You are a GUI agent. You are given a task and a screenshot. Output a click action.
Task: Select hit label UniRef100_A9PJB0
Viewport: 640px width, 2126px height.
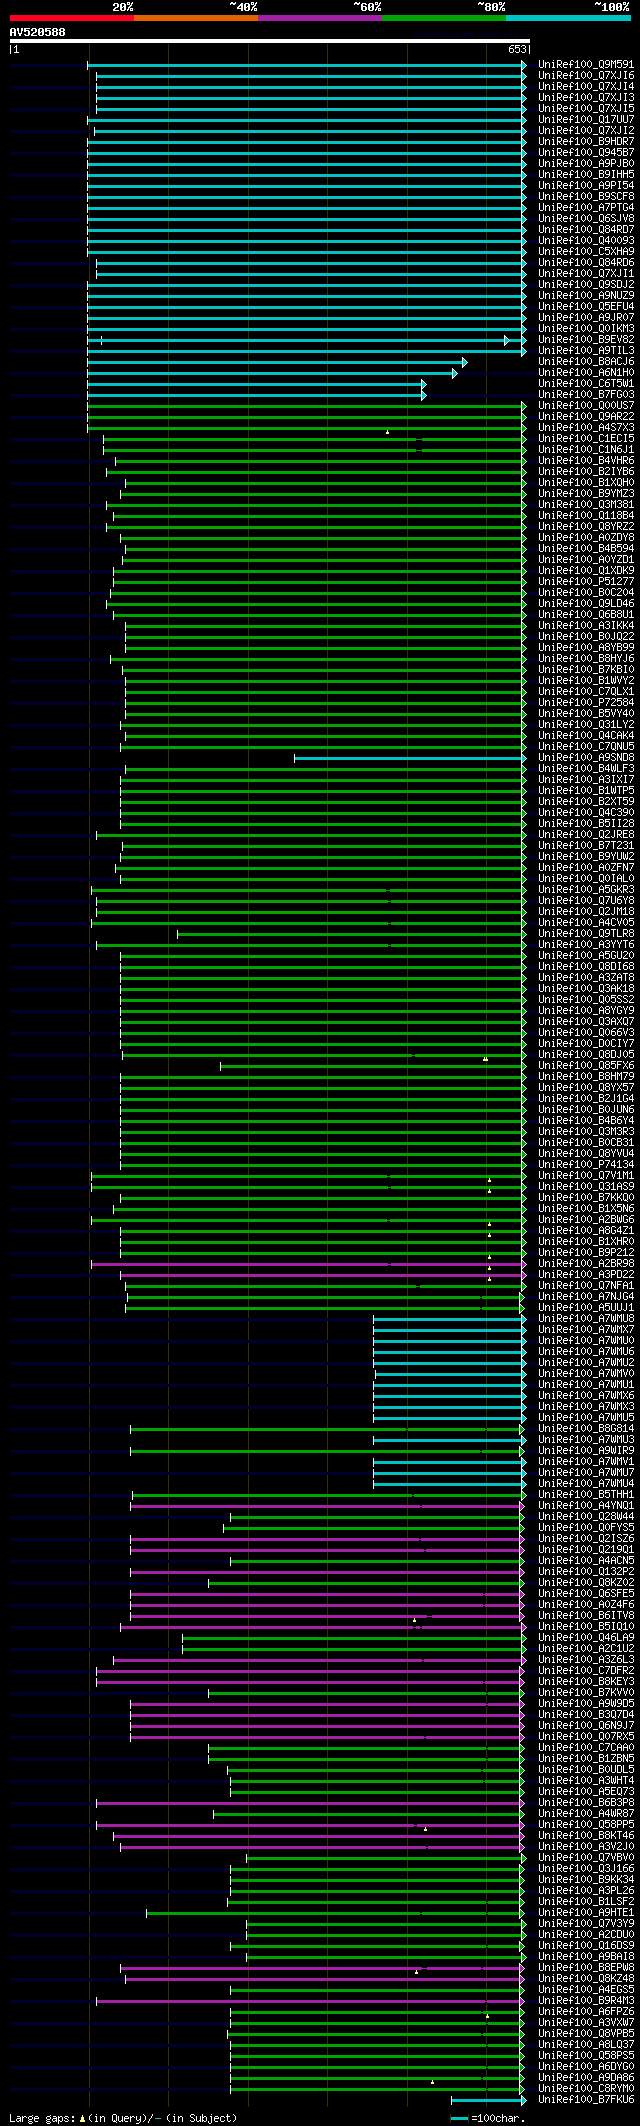click(586, 164)
